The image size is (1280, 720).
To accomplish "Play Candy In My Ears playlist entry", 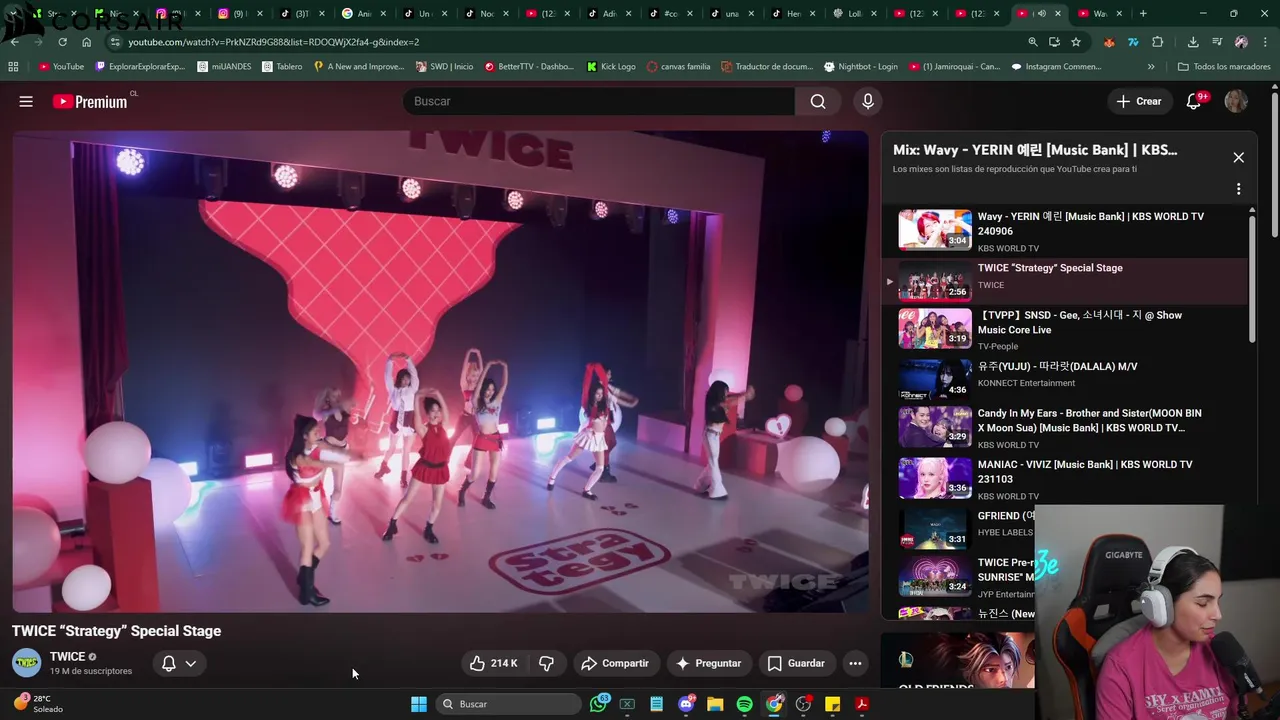I will (x=1065, y=427).
